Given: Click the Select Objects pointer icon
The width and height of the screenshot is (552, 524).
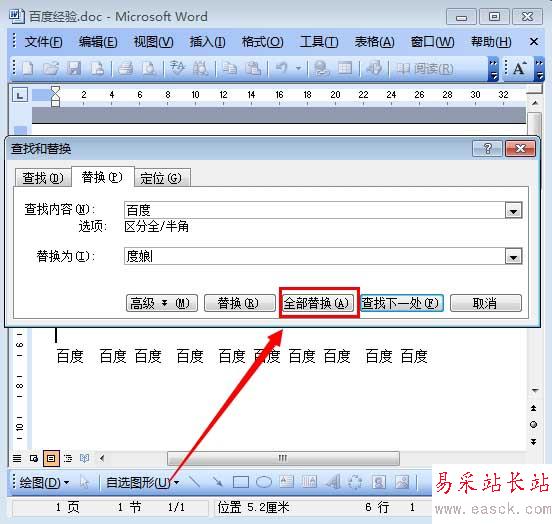Looking at the screenshot, I should [x=84, y=483].
